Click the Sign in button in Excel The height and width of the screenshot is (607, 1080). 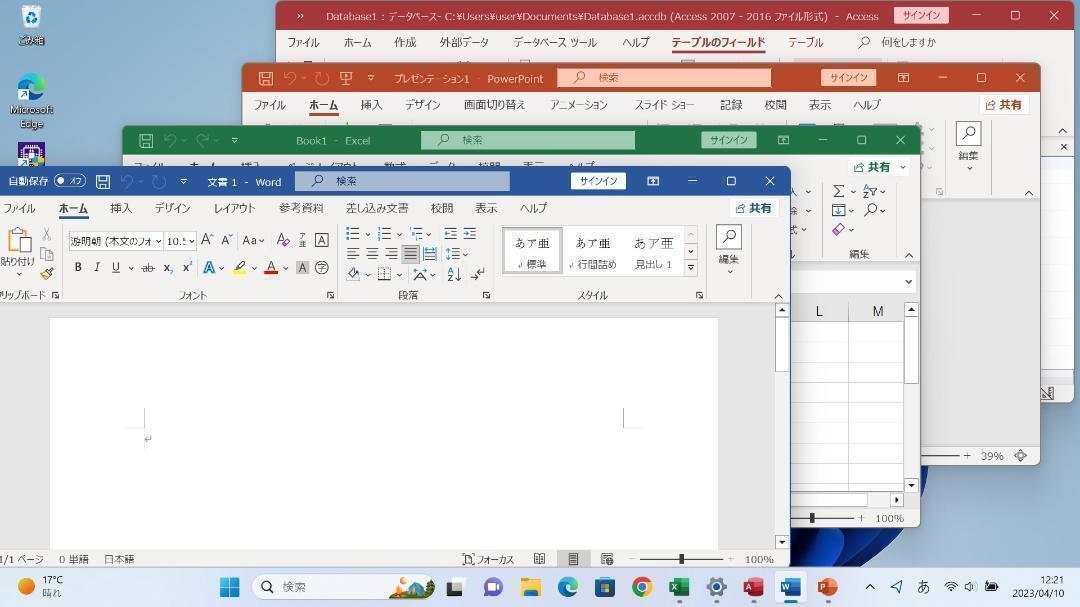click(729, 140)
